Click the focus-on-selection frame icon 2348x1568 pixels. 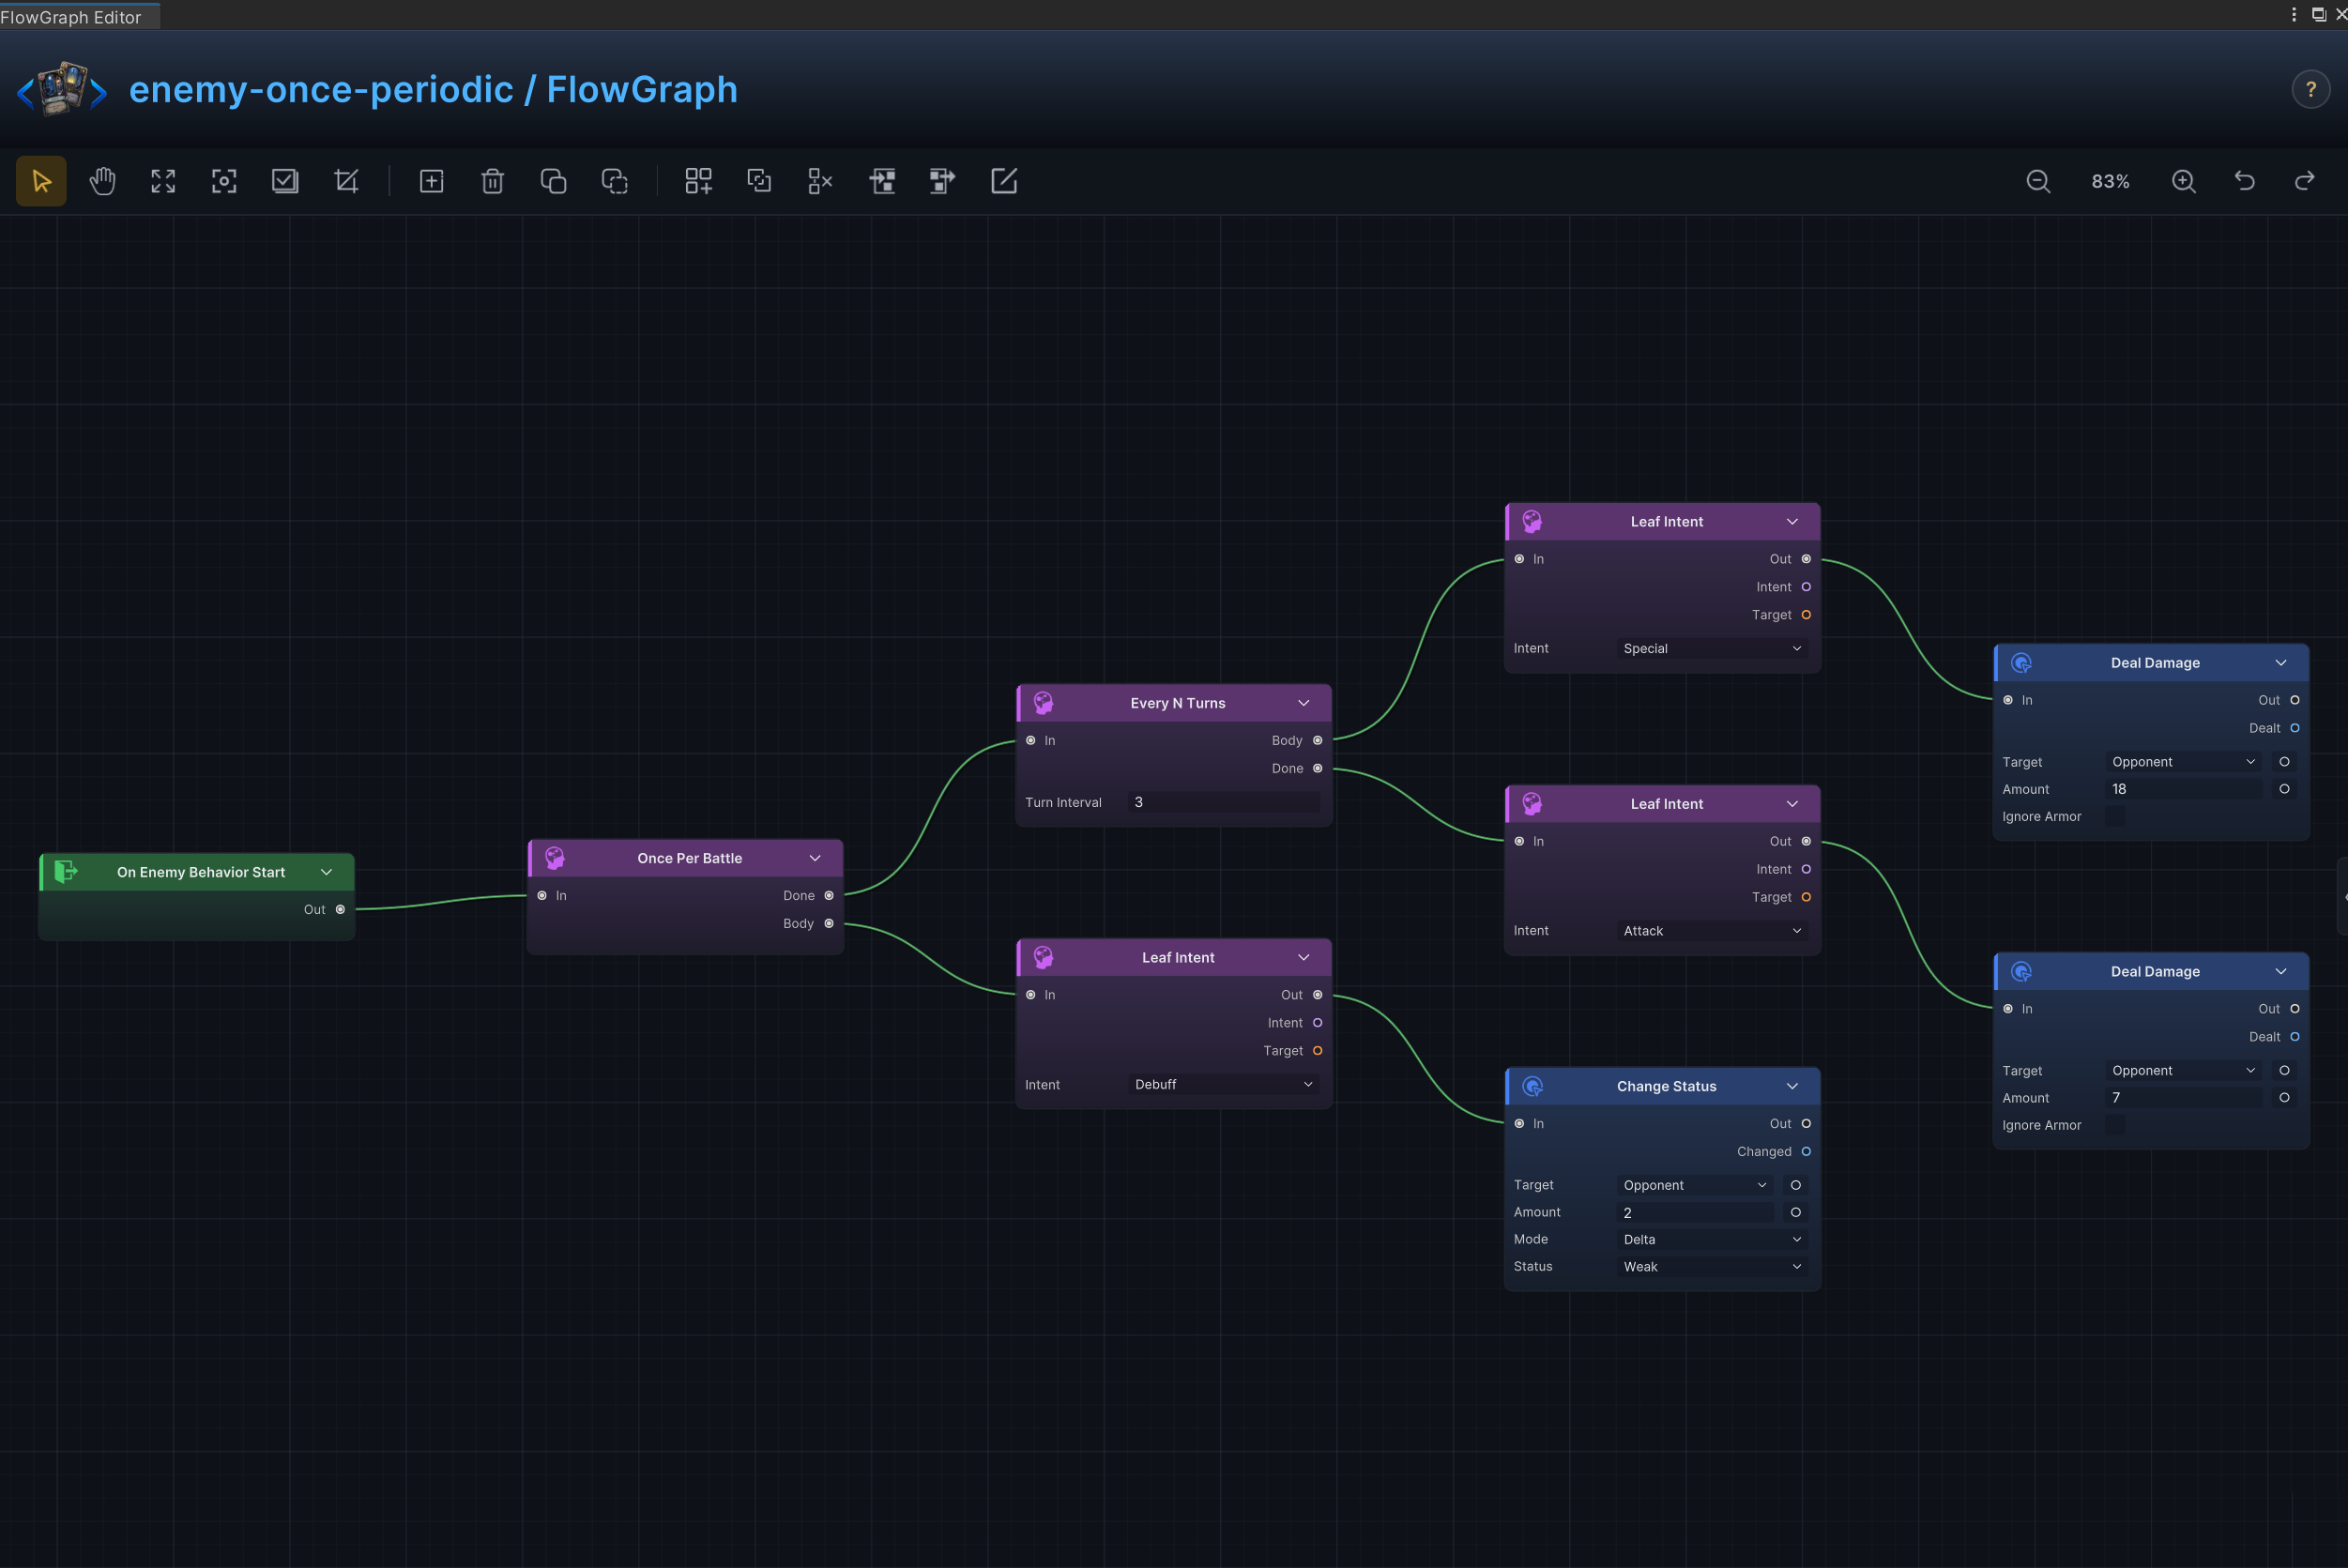point(224,181)
